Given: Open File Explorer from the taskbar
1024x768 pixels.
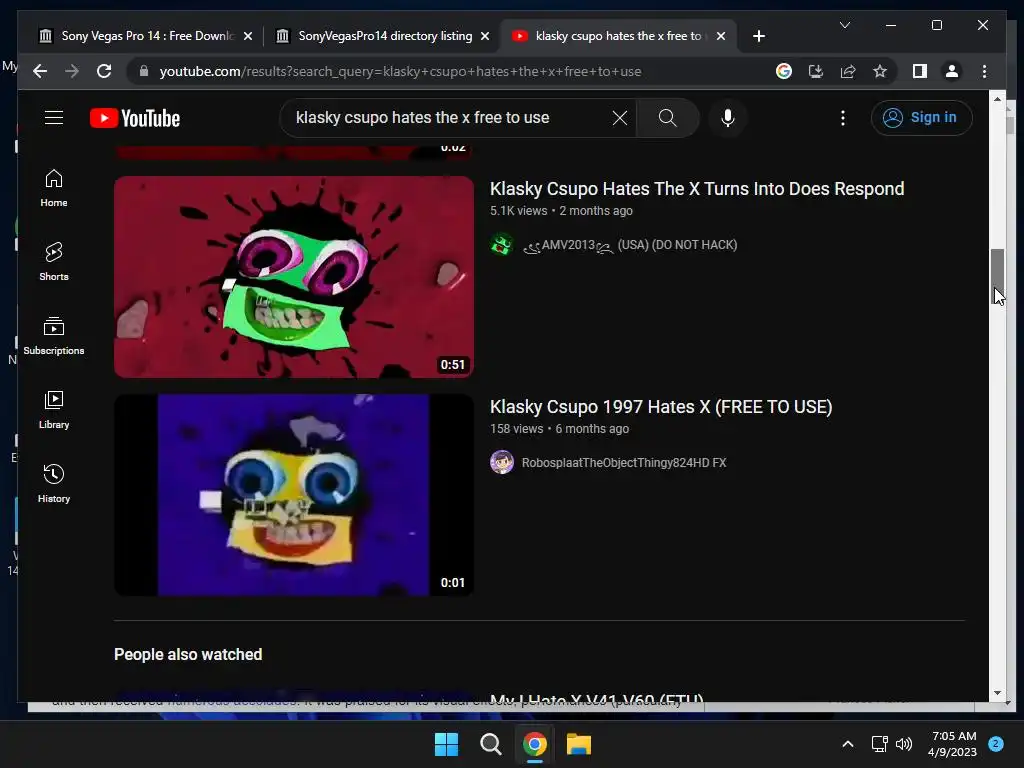Looking at the screenshot, I should (x=579, y=744).
